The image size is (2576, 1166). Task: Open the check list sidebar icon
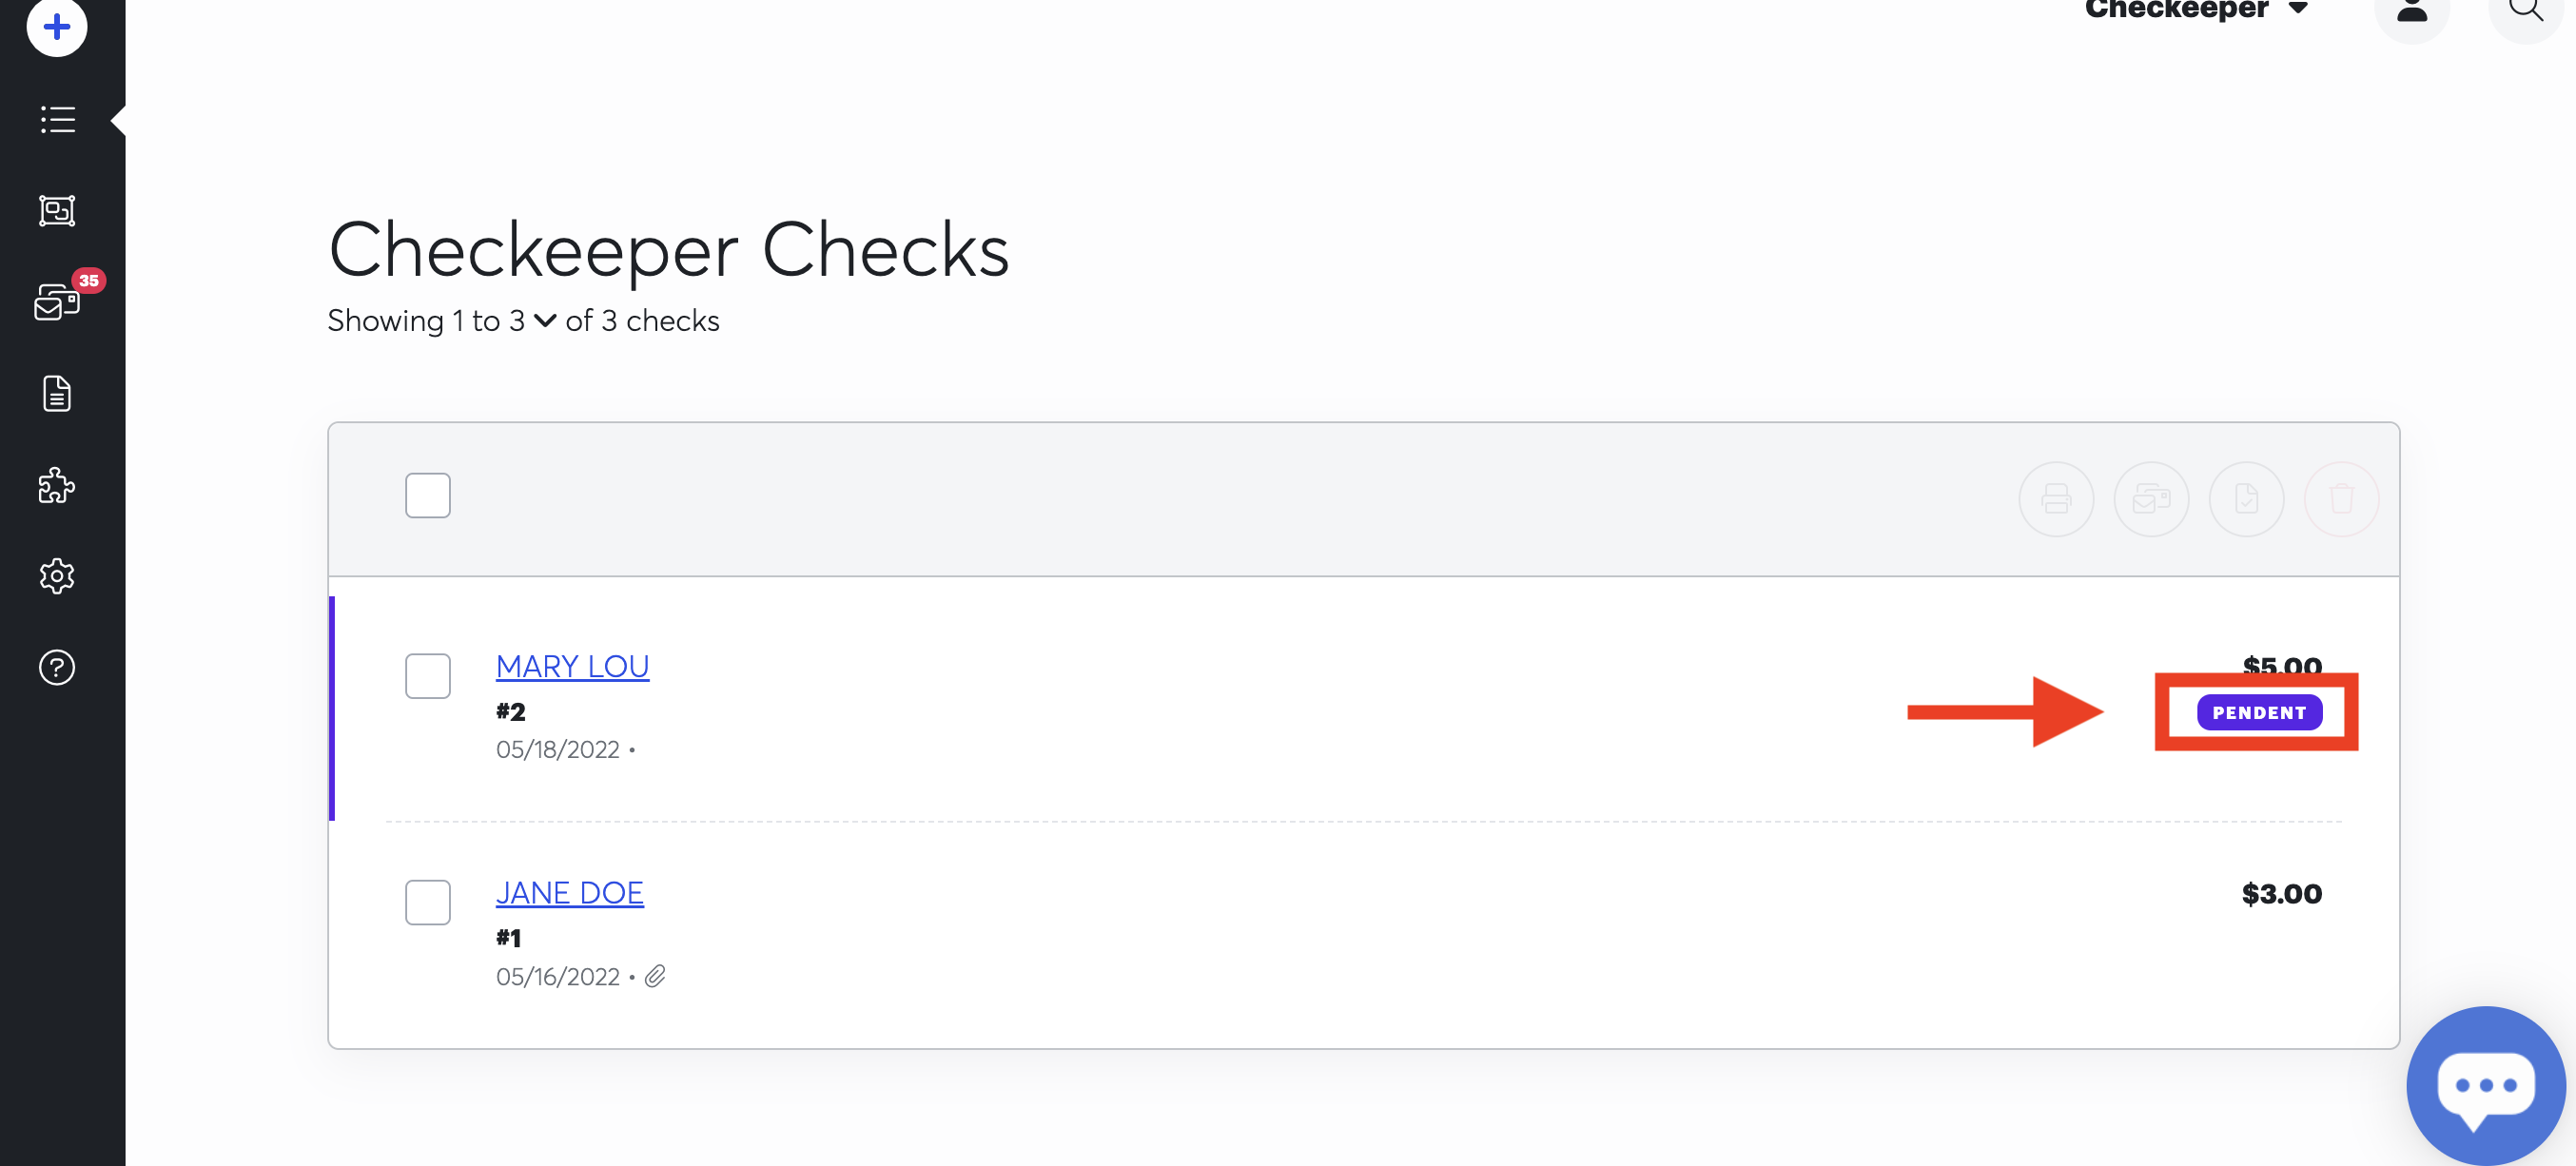(x=56, y=120)
